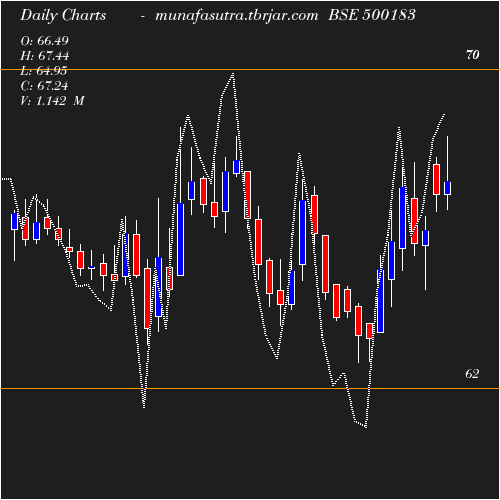
Task: Click the munafasutra.tbrjar.com site text
Action: pyautogui.click(x=237, y=15)
